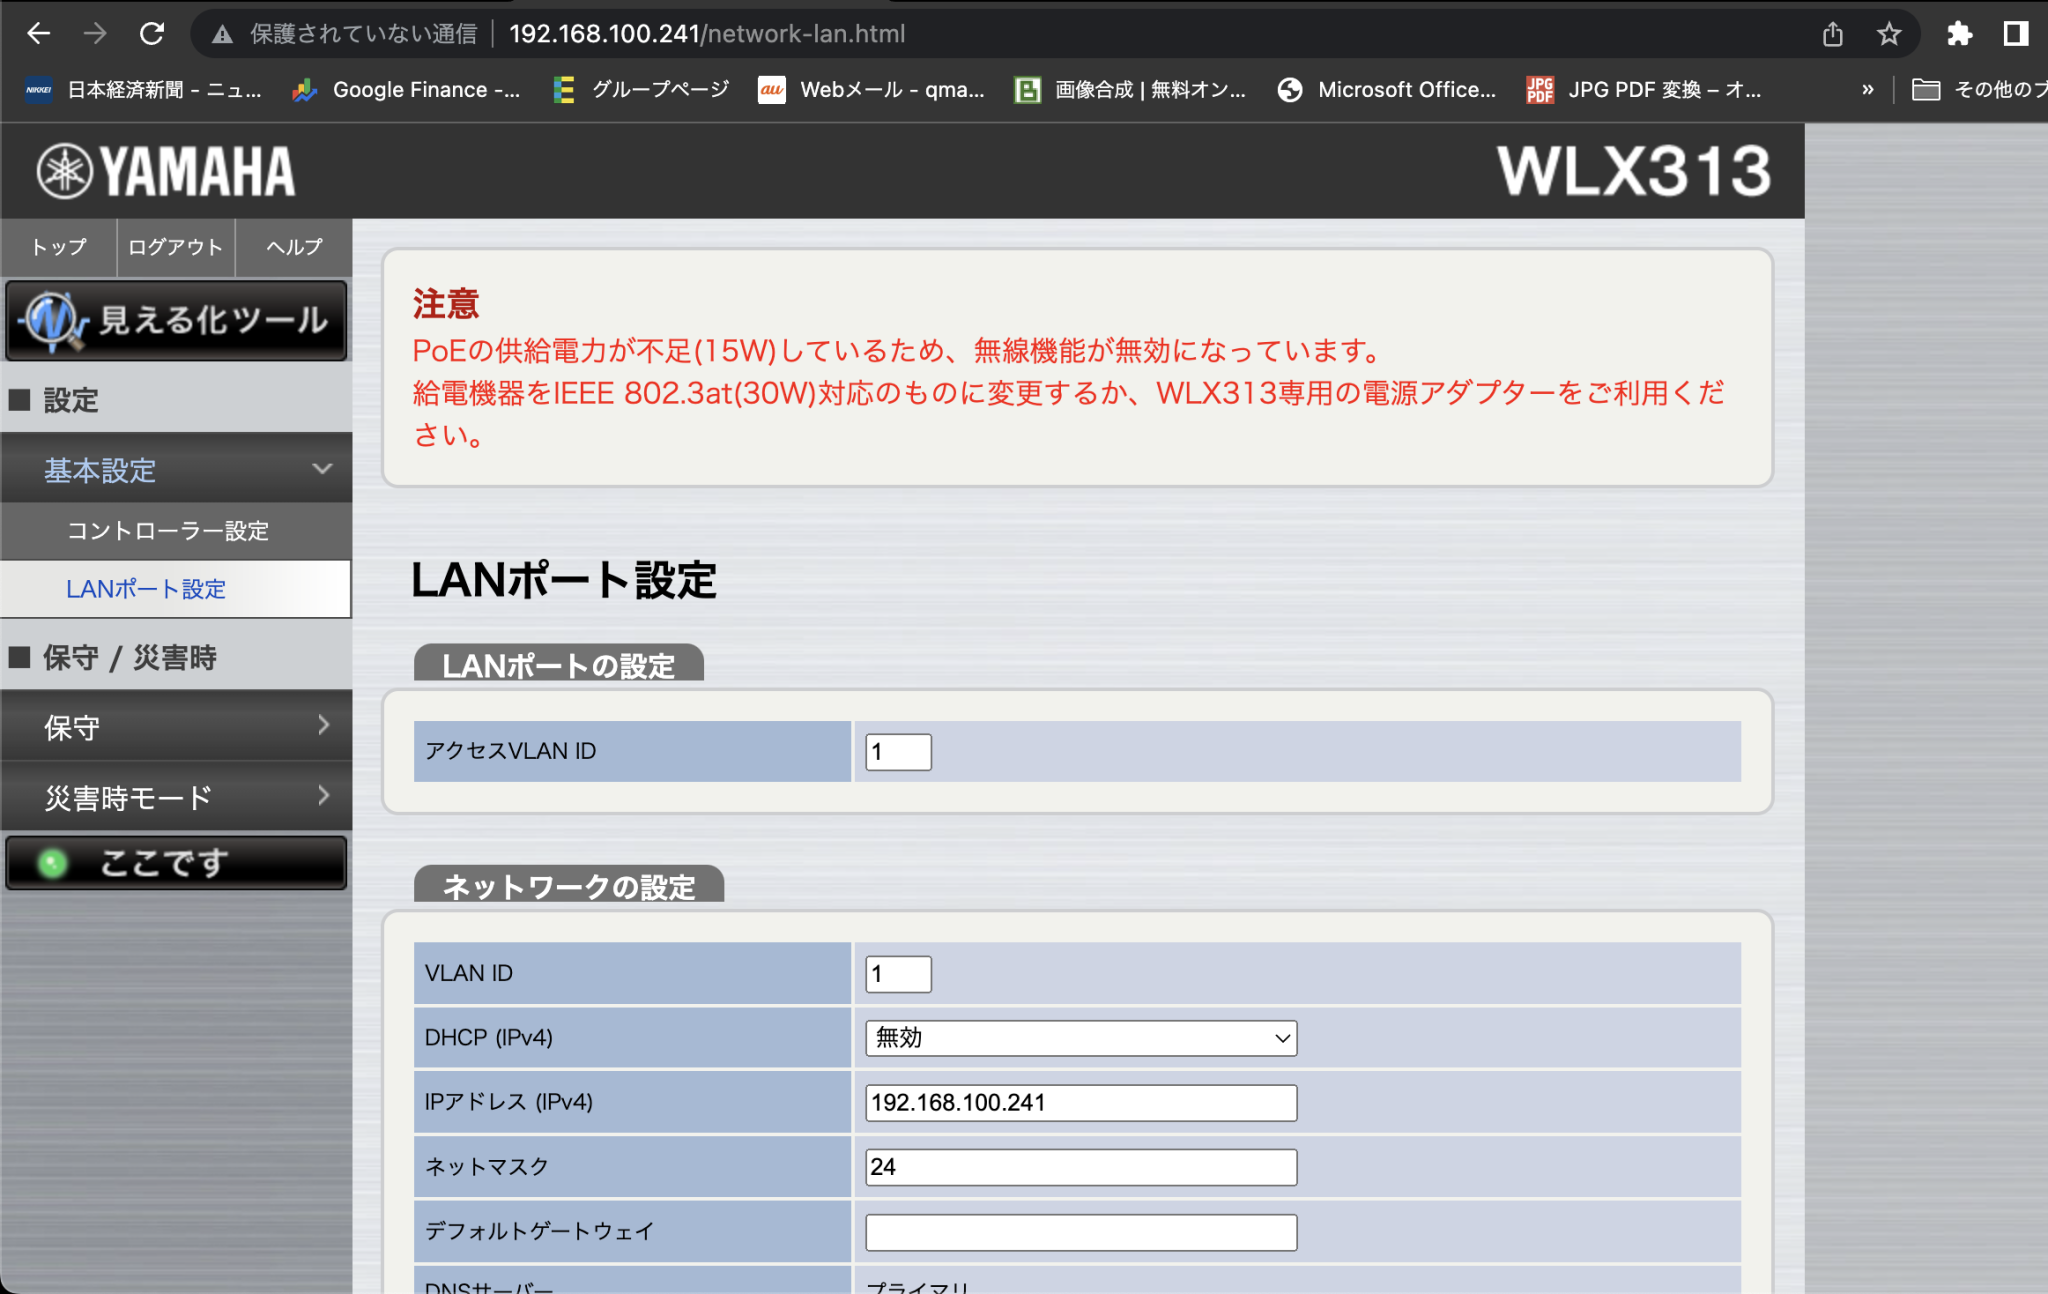2048x1294 pixels.
Task: Open コントローラー設定 page
Action: (168, 531)
